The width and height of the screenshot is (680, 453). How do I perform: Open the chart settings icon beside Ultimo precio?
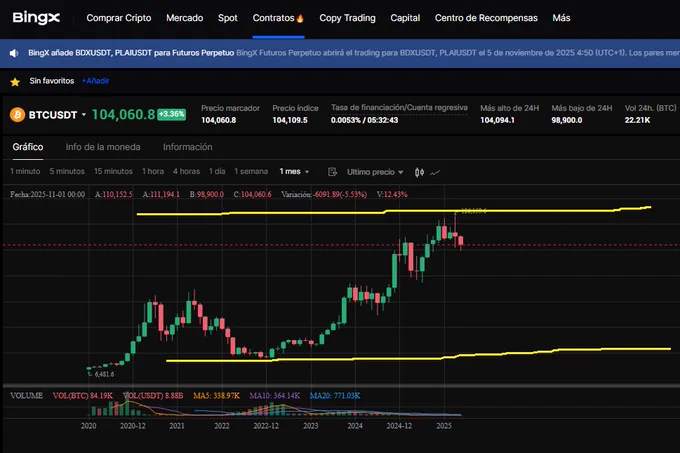tap(332, 172)
